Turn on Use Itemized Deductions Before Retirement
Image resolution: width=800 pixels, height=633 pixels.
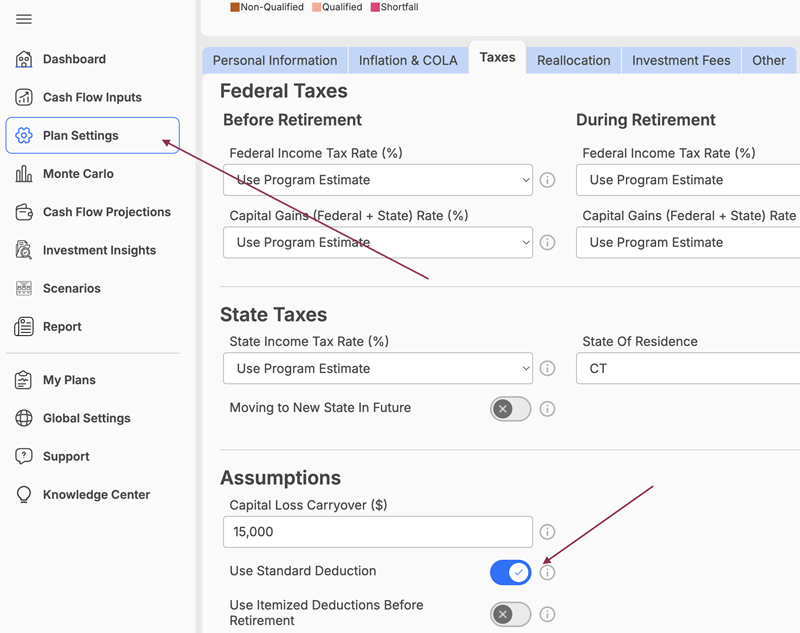(x=510, y=614)
